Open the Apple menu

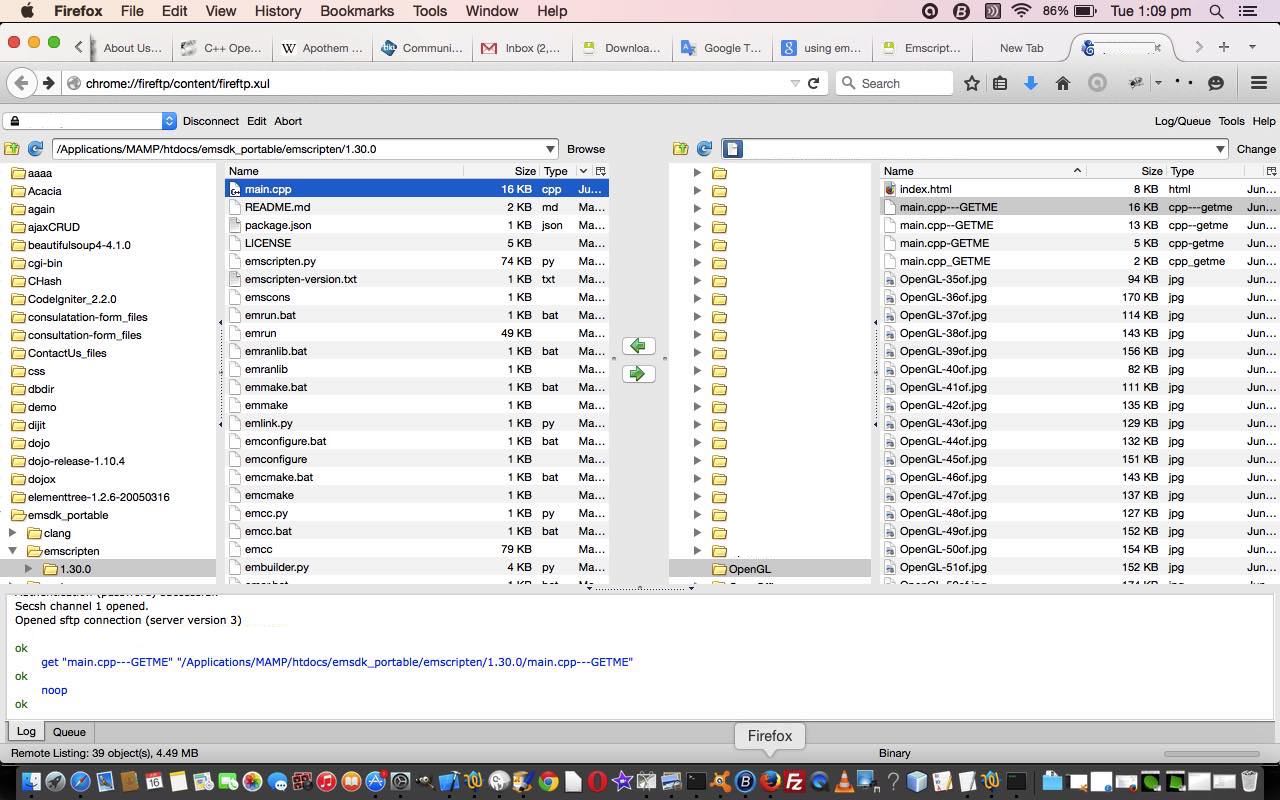27,11
